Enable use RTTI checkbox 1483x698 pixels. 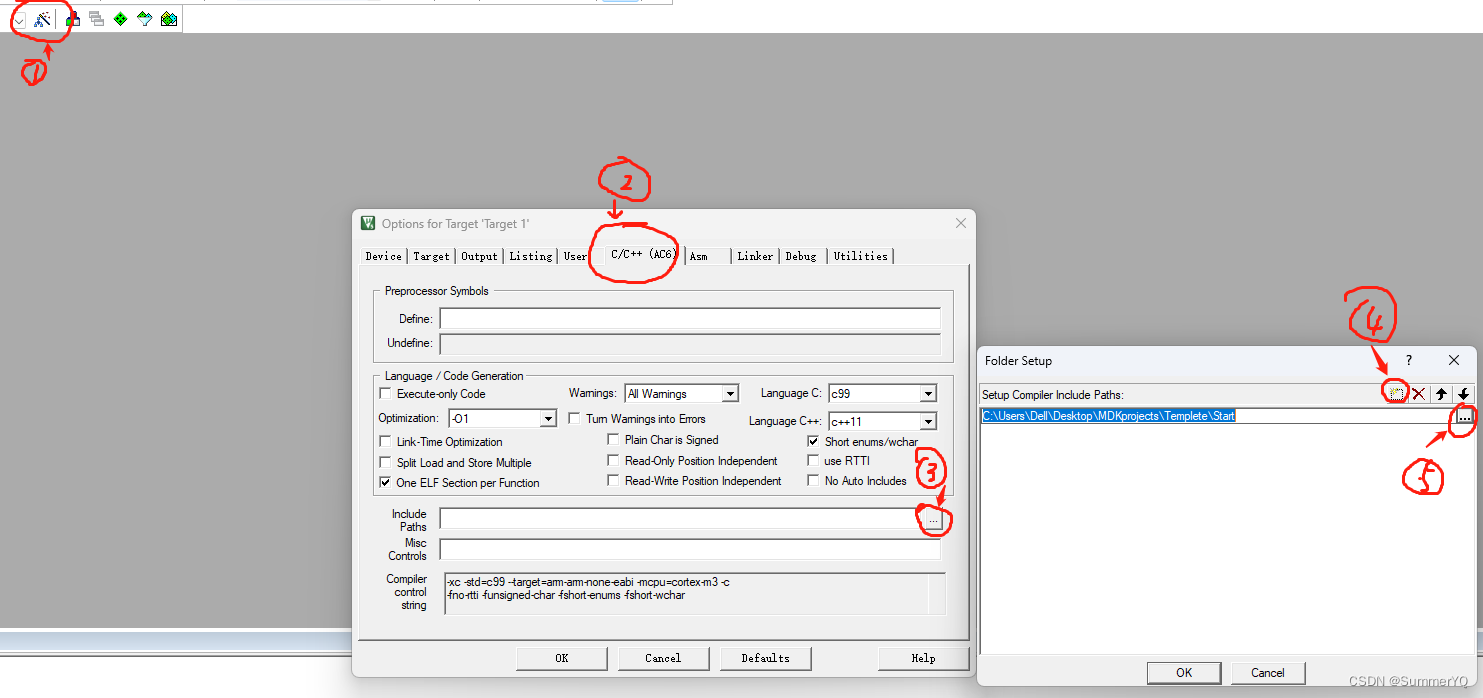point(813,461)
